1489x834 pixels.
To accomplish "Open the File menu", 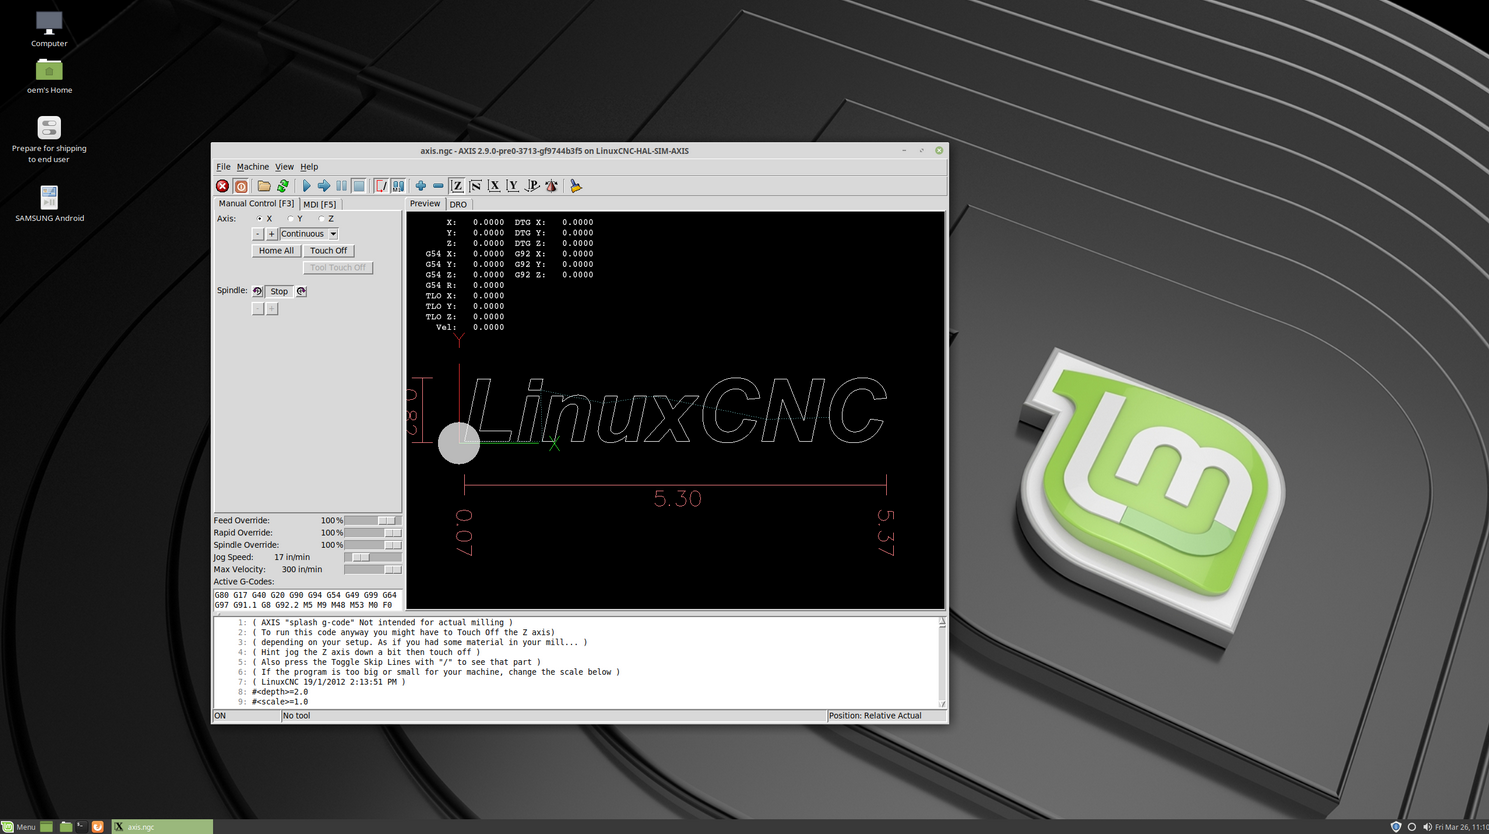I will pyautogui.click(x=223, y=167).
